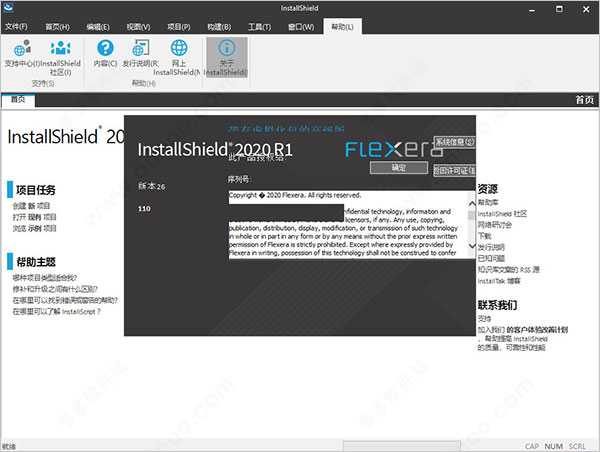Image resolution: width=600 pixels, height=452 pixels.
Task: Click first link under 资源 heading
Action: [x=488, y=202]
